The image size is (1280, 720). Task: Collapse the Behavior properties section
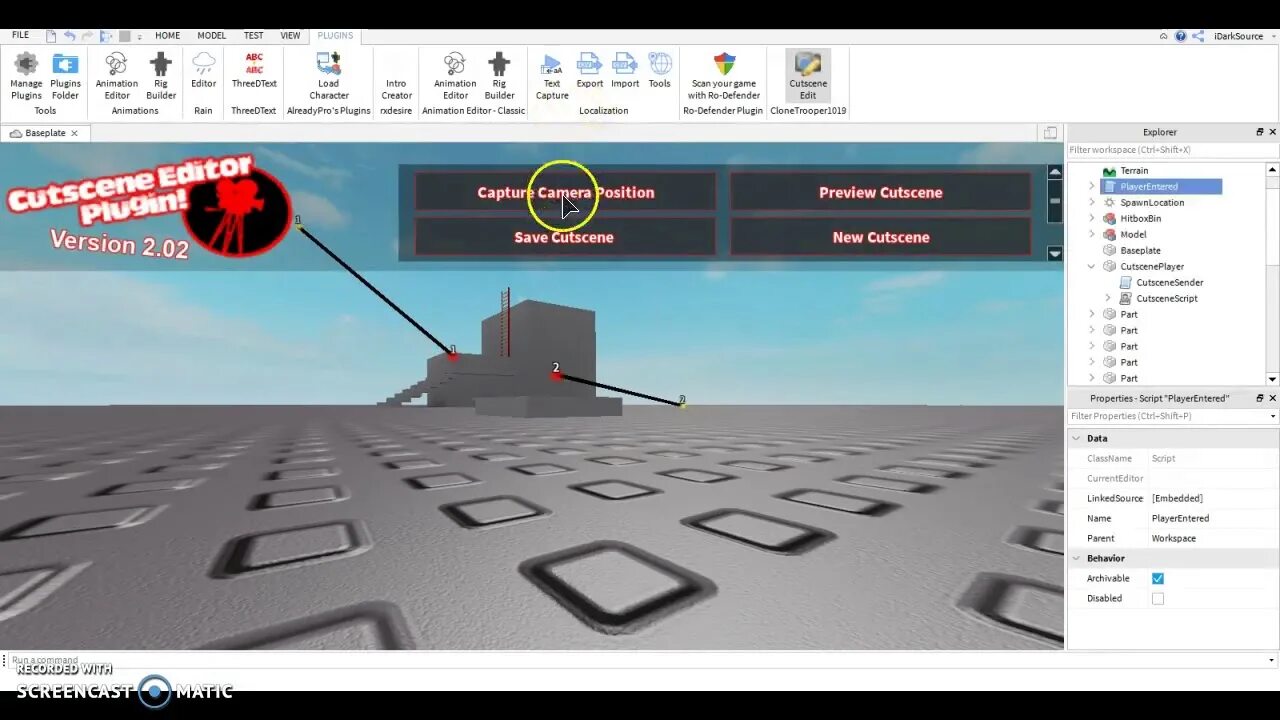coord(1077,558)
